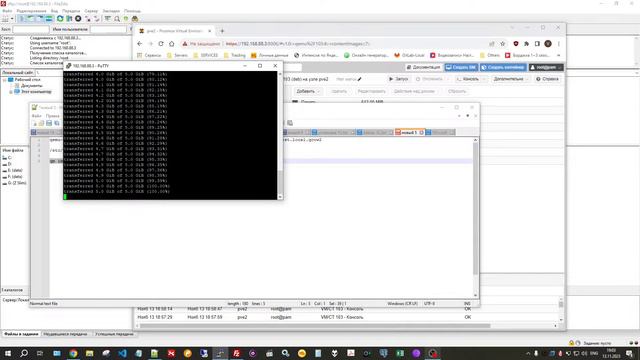Select Документы in FileZilla local tree
The height and width of the screenshot is (360, 640).
tap(31, 86)
